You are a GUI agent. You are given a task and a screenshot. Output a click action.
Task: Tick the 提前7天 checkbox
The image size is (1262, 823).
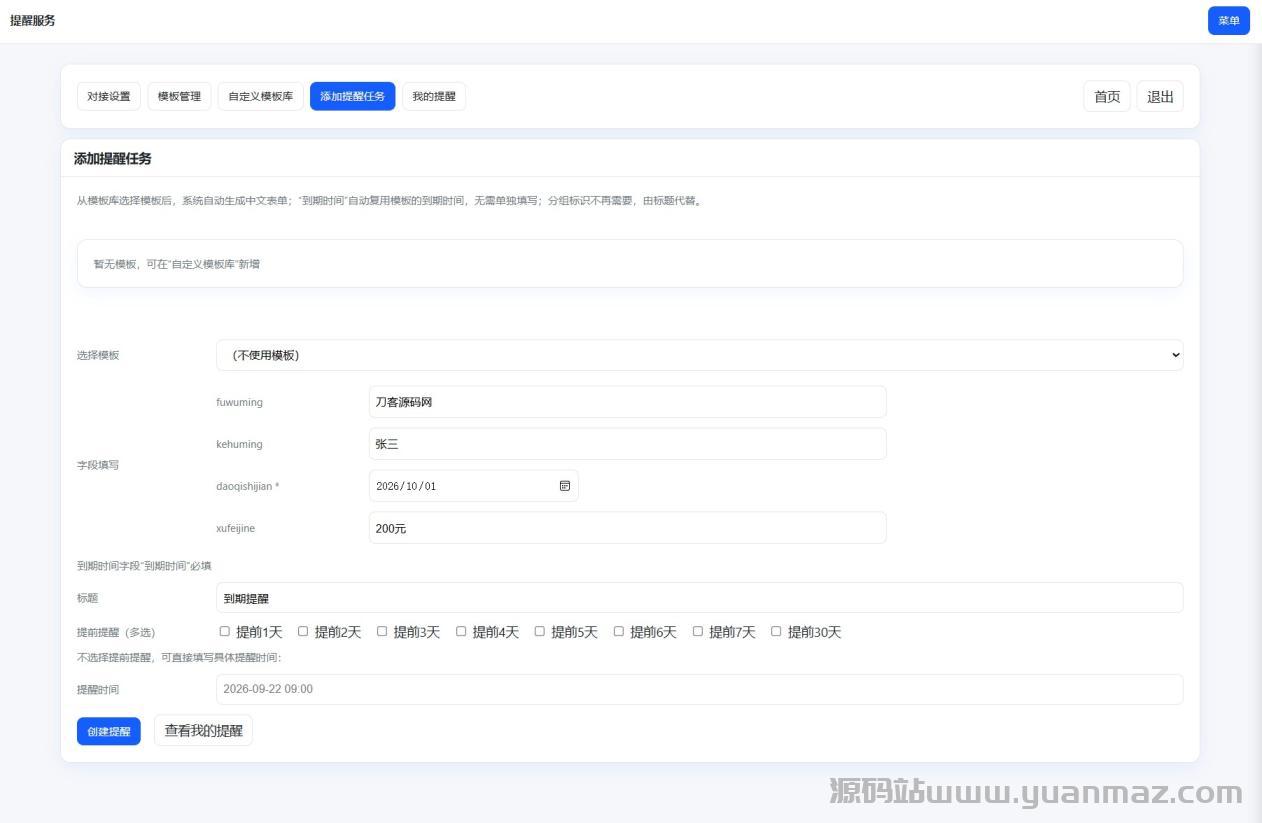698,631
